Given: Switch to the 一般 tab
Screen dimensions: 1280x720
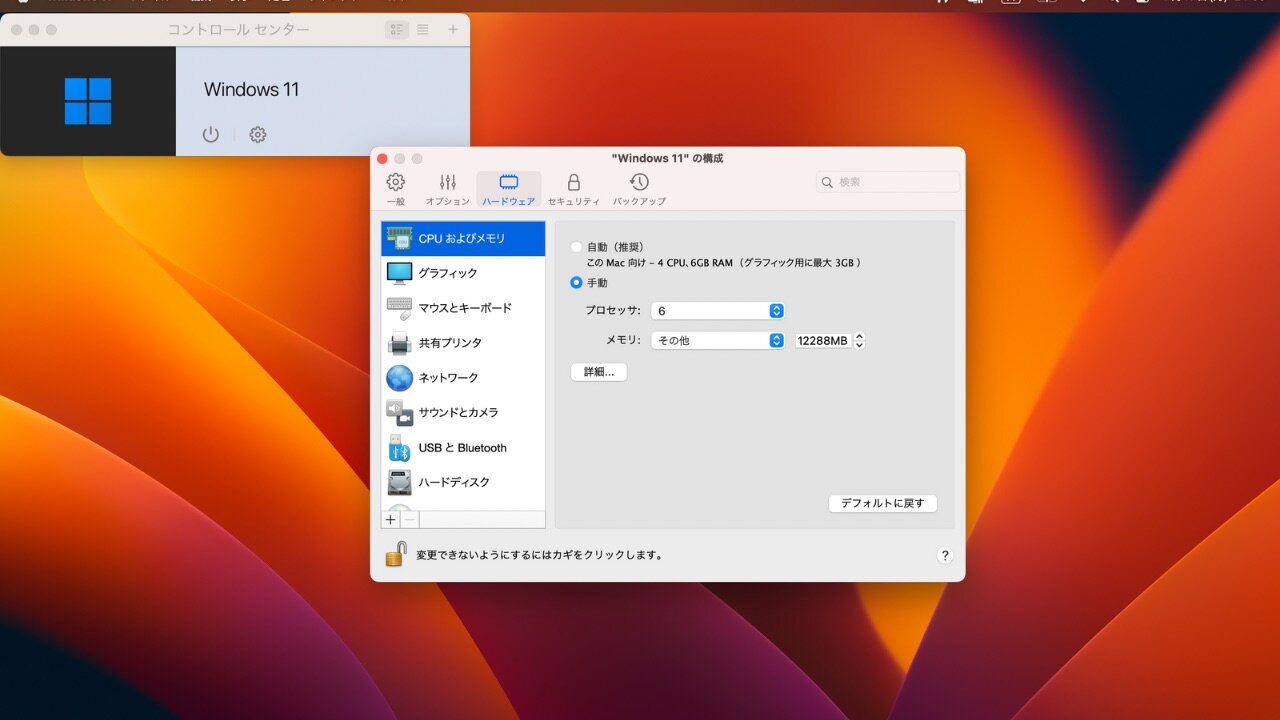Looking at the screenshot, I should [x=396, y=189].
